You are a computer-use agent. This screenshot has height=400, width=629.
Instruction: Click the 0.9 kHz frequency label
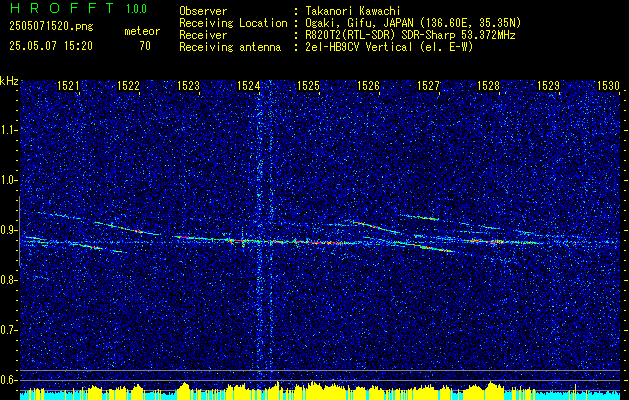click(x=8, y=230)
